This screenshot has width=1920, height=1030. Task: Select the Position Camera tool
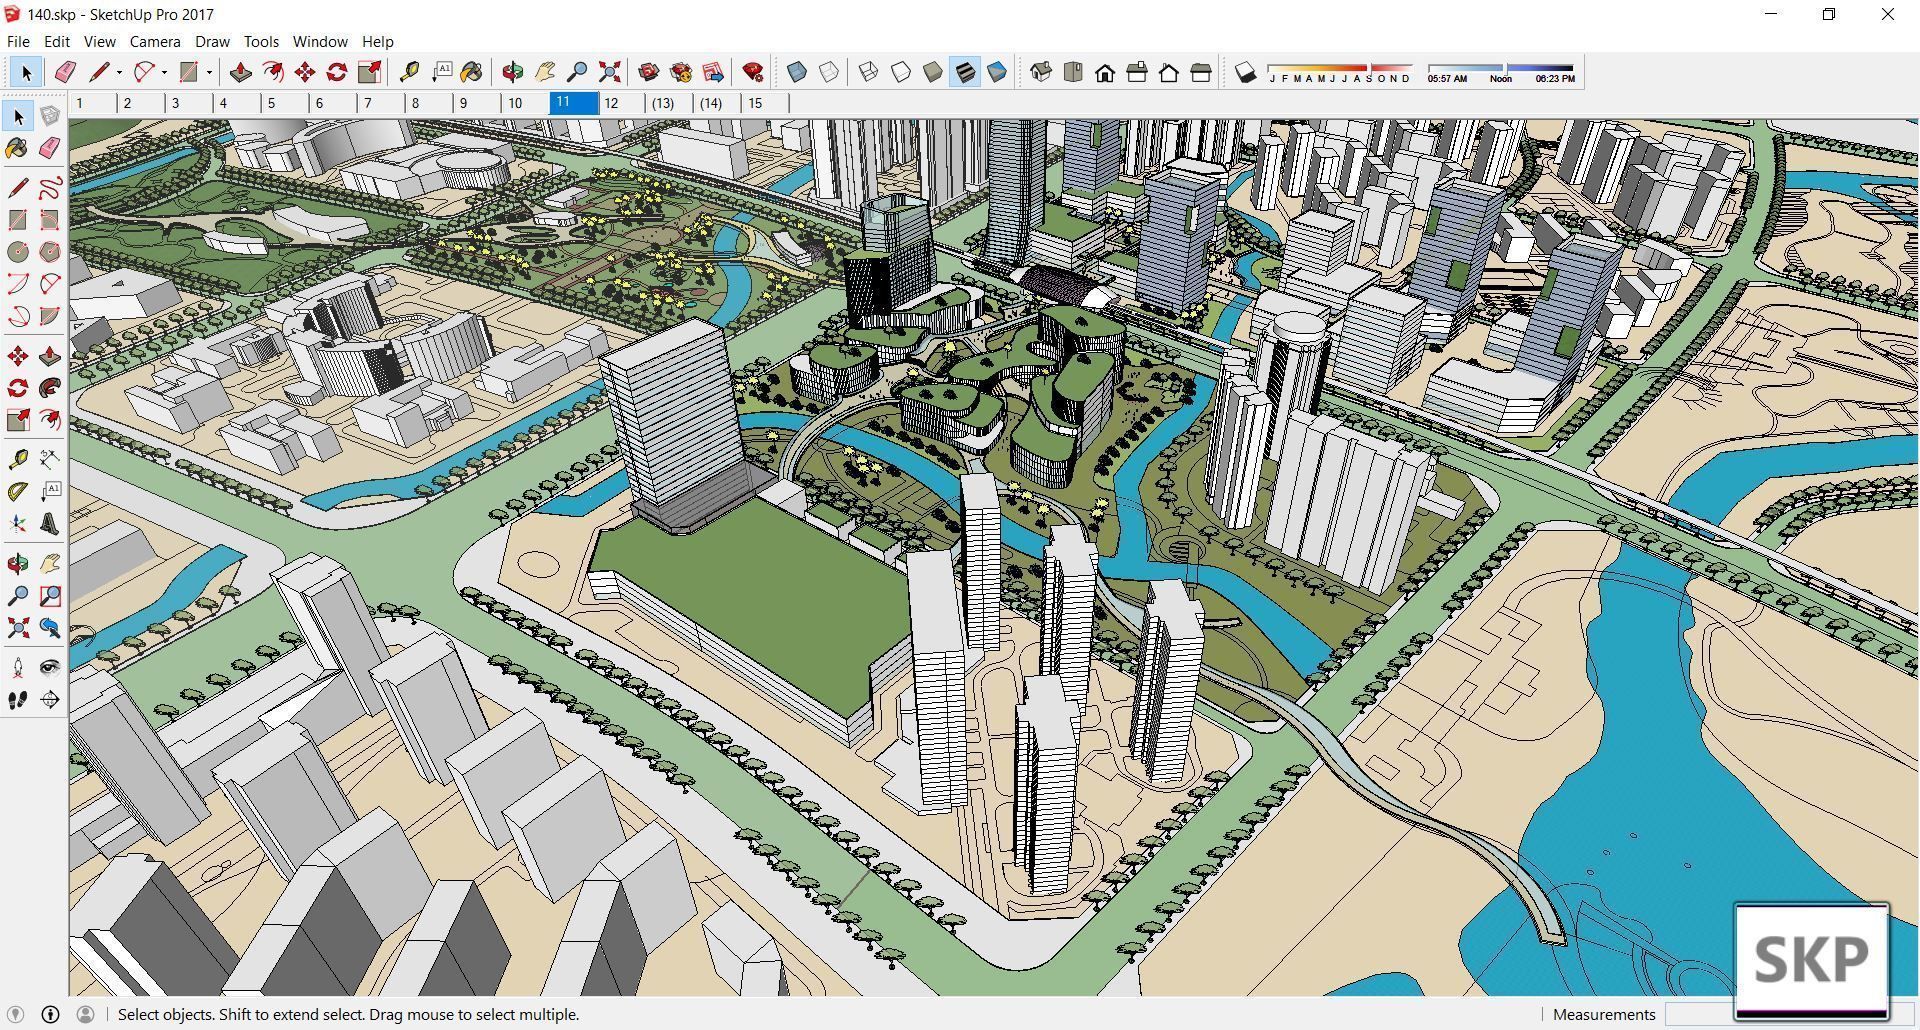point(18,668)
